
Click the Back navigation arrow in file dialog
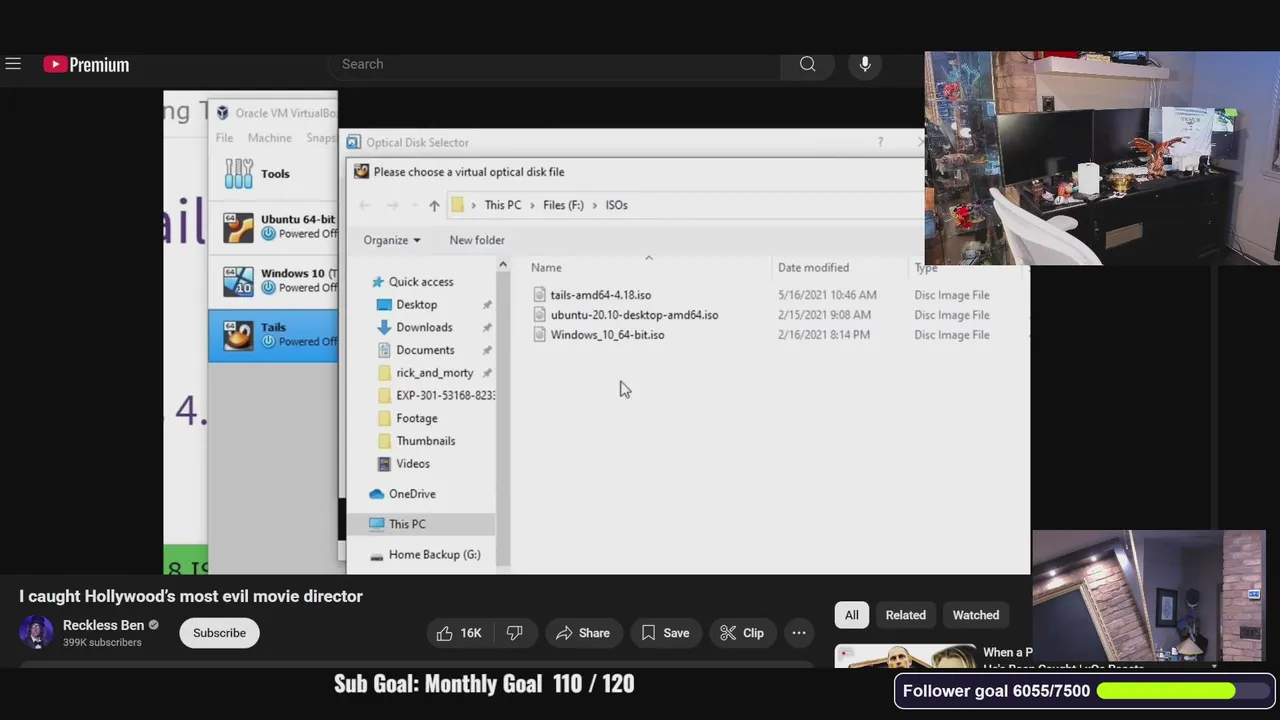coord(365,205)
